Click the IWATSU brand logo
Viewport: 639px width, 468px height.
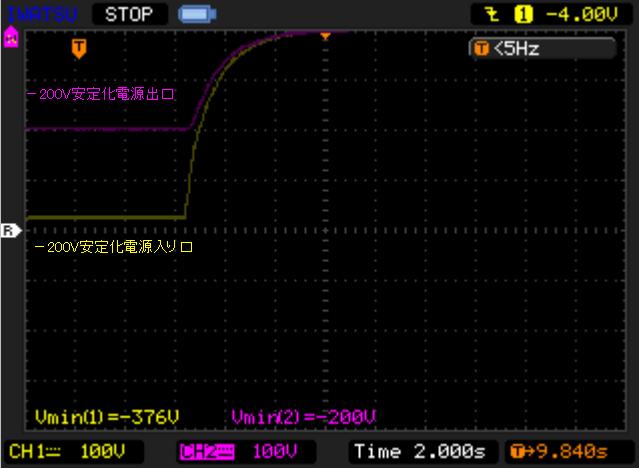tap(42, 14)
